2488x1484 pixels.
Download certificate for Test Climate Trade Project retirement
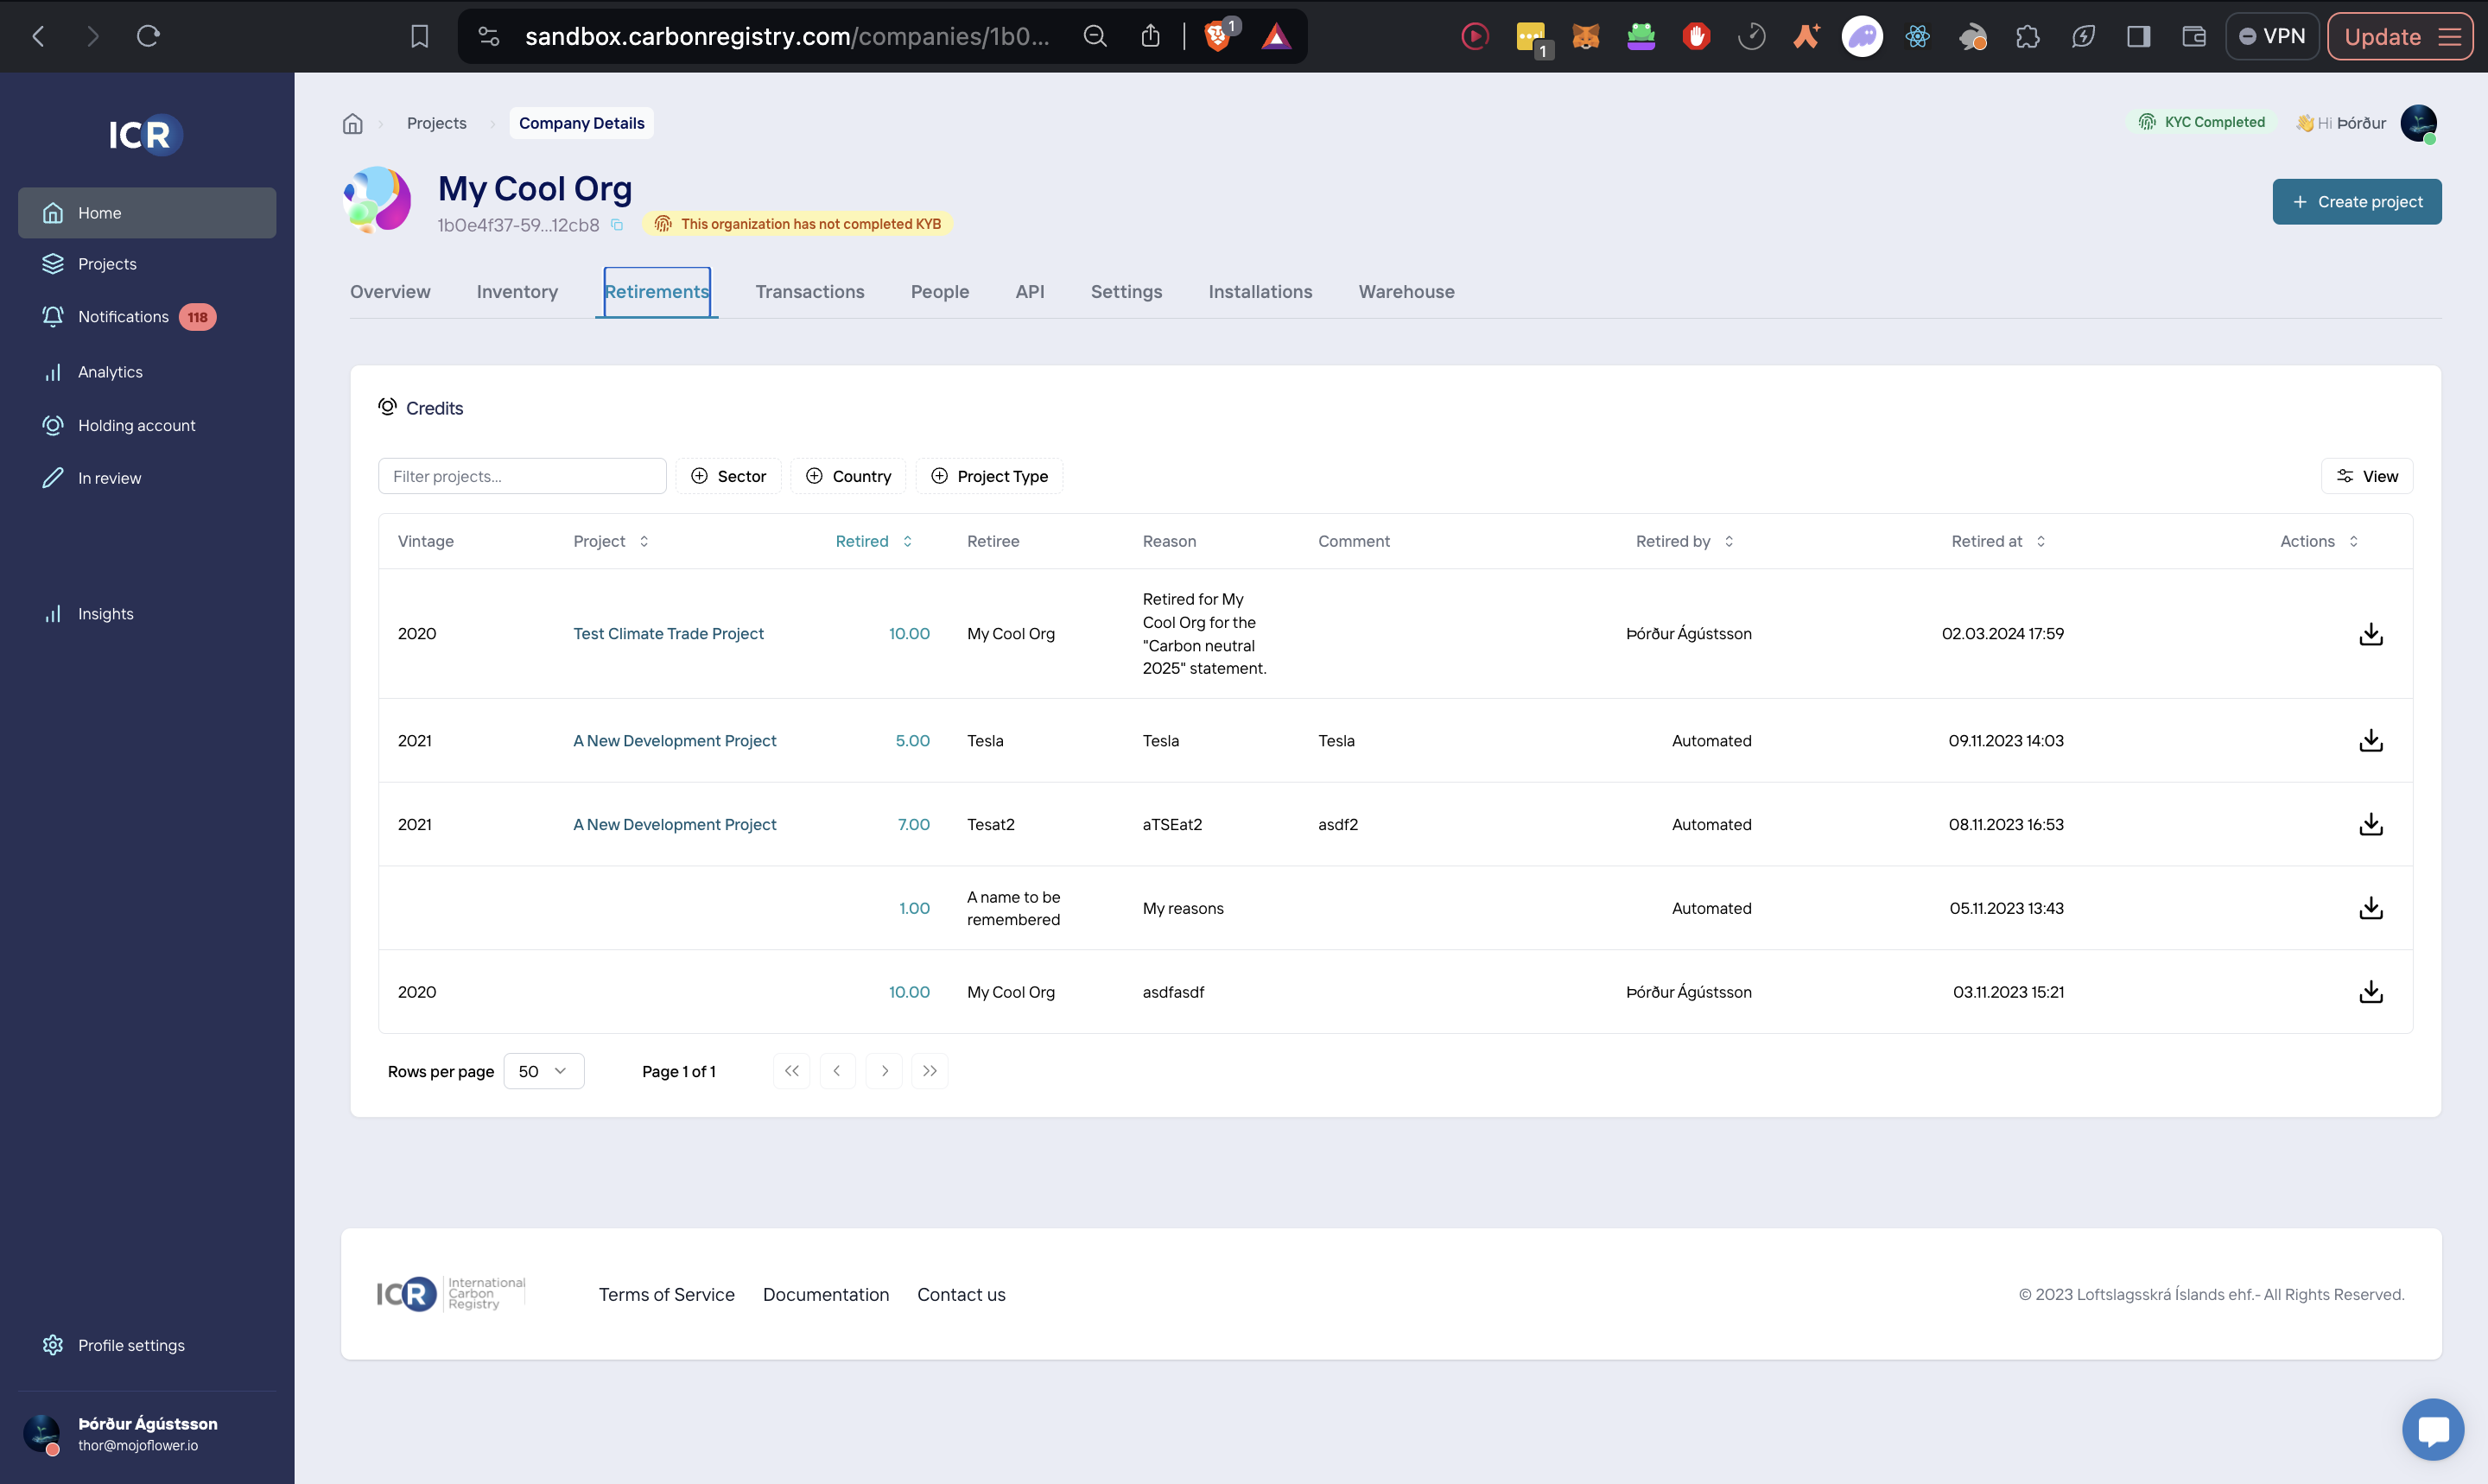(x=2370, y=634)
